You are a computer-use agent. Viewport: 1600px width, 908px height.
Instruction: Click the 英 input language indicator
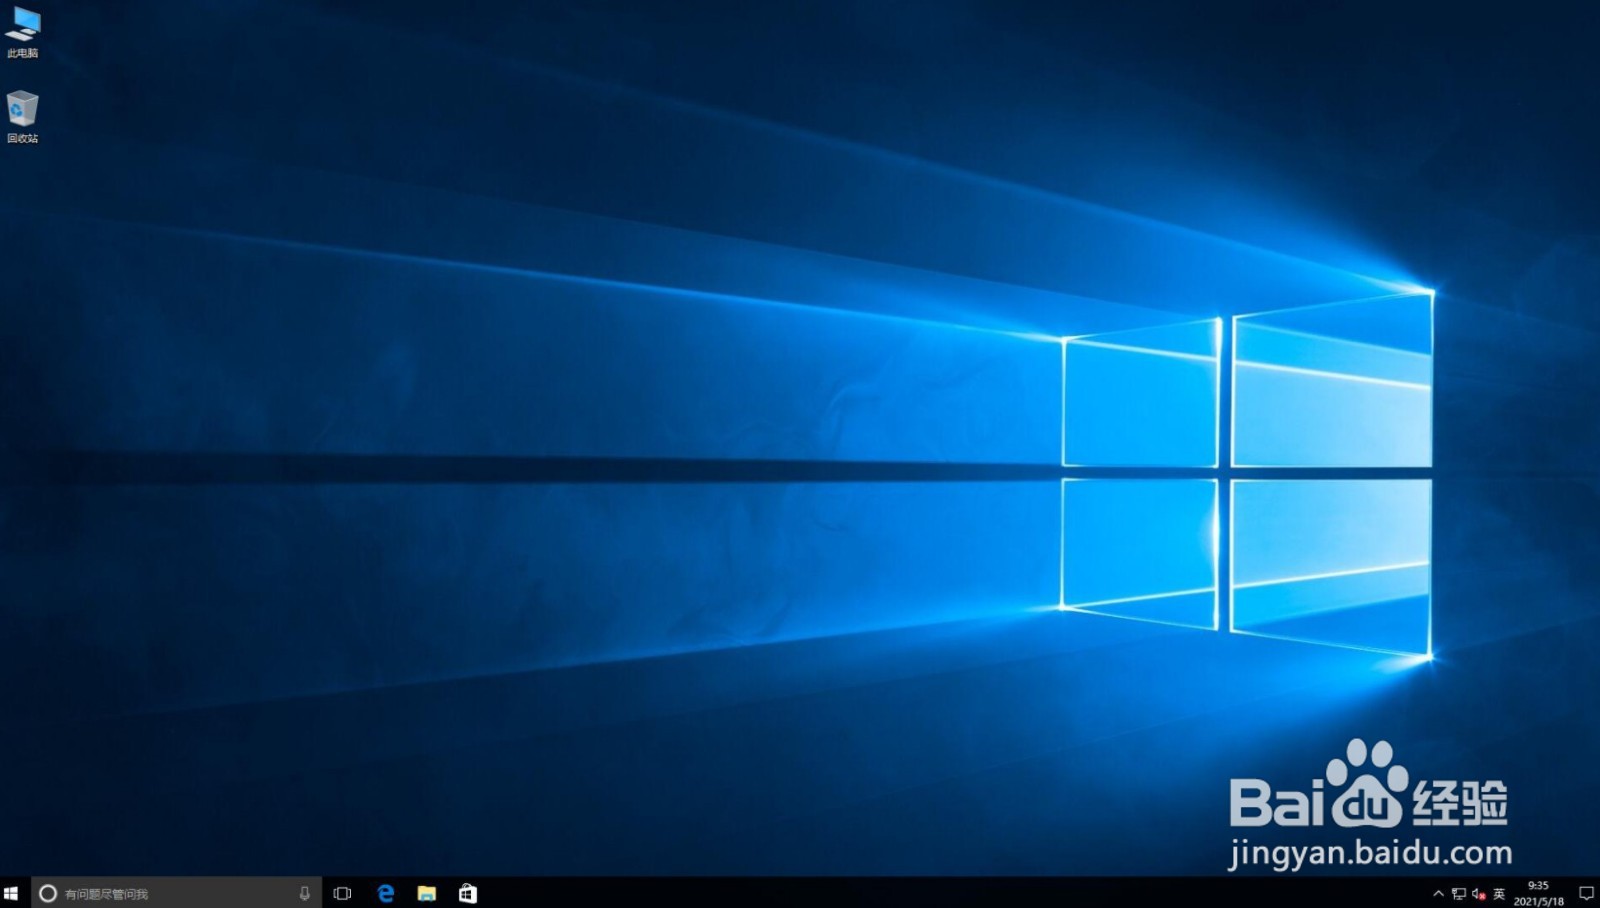1498,893
